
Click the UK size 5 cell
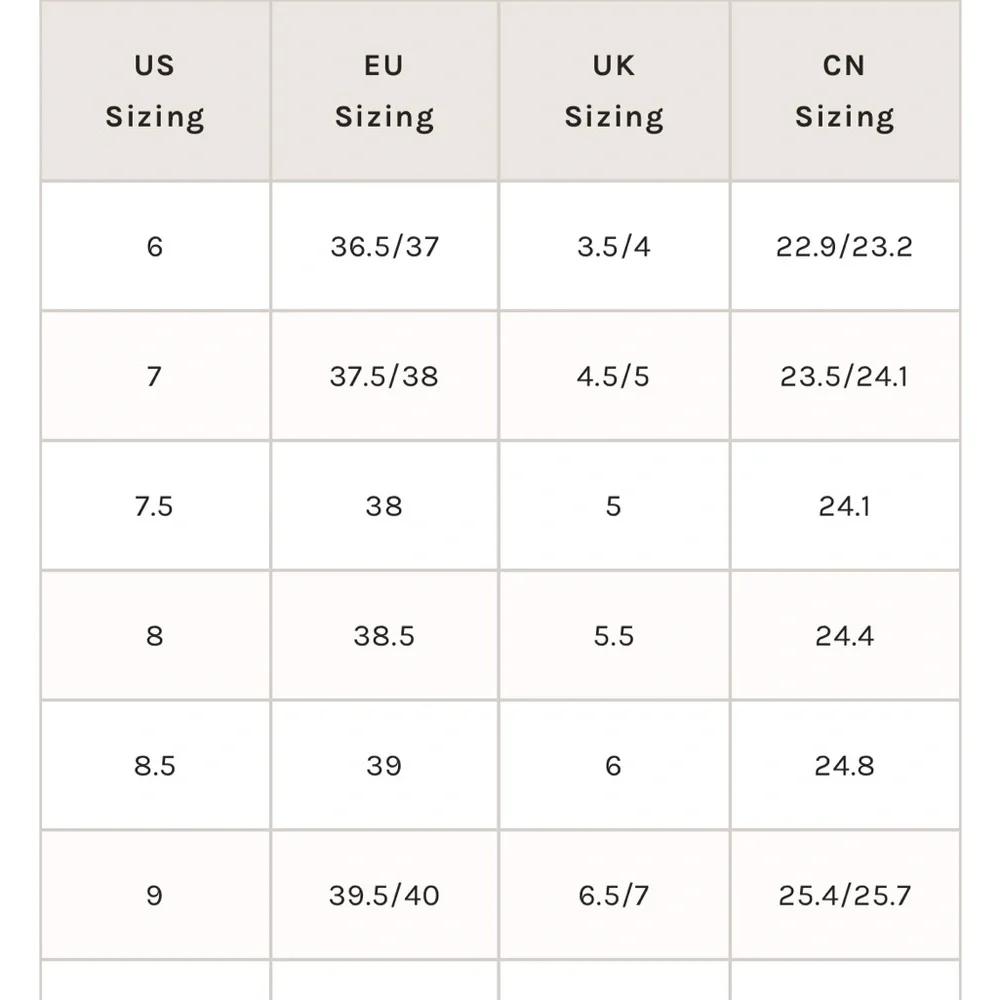tap(615, 506)
